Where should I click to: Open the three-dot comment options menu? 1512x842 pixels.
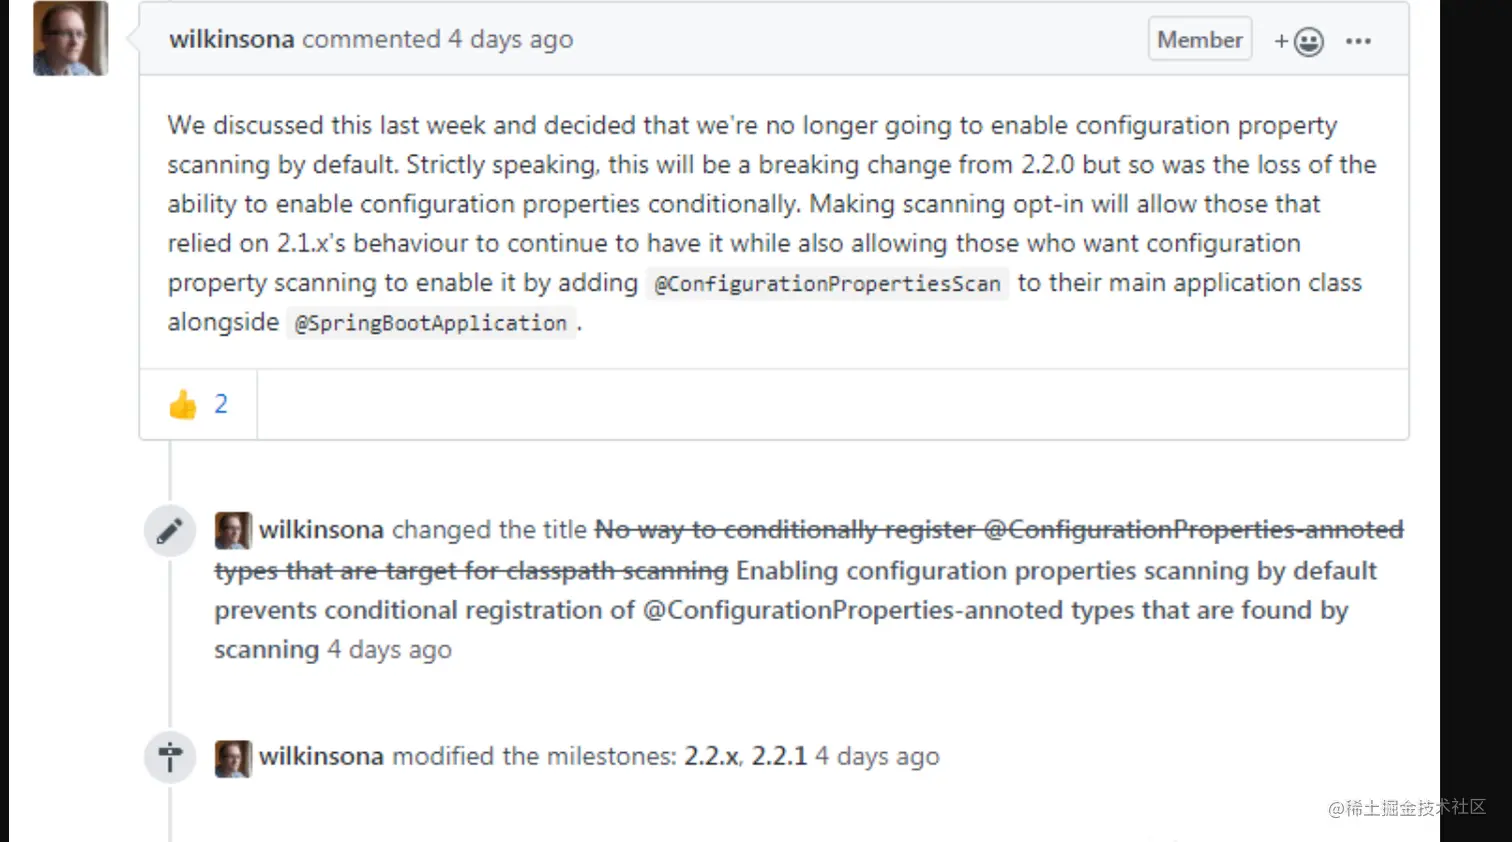(x=1358, y=41)
